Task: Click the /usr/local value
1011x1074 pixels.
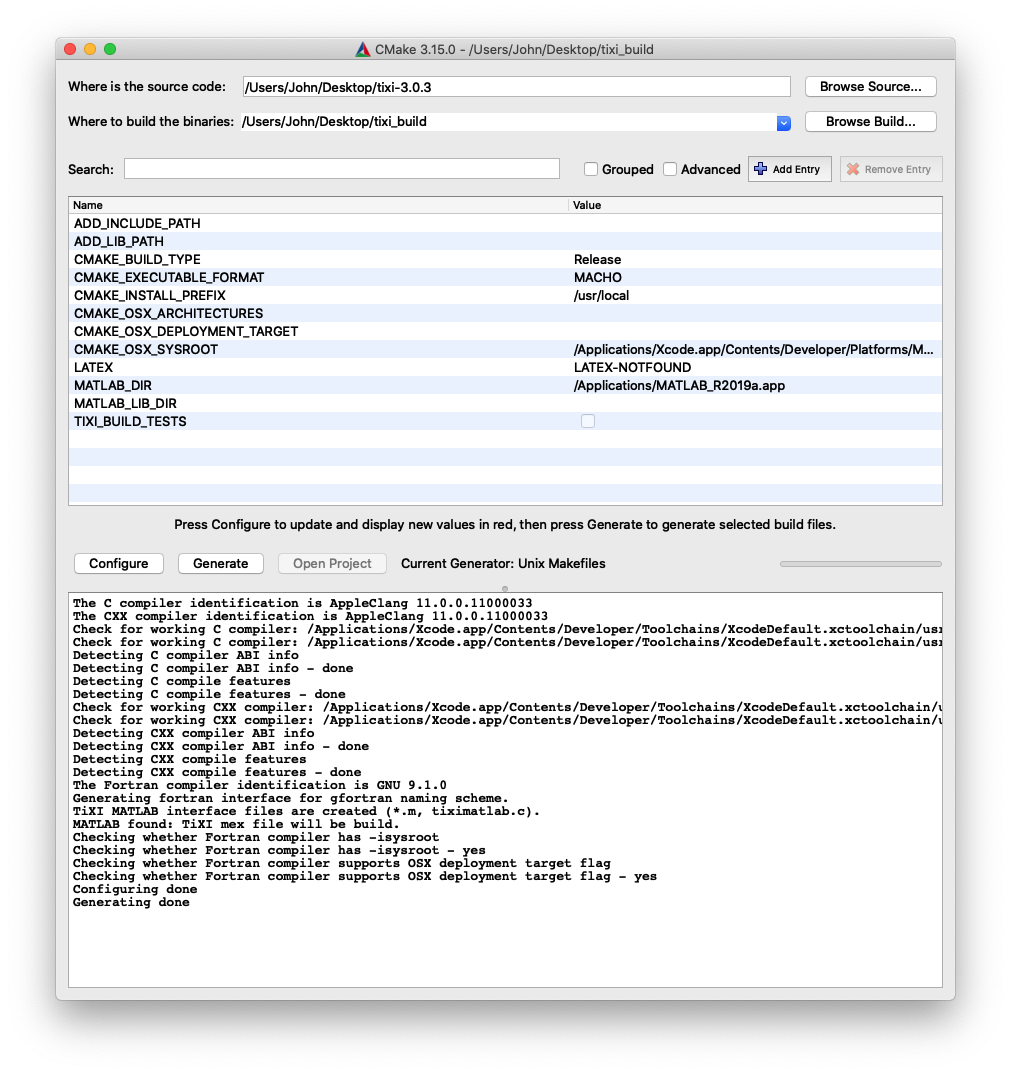Action: 601,295
